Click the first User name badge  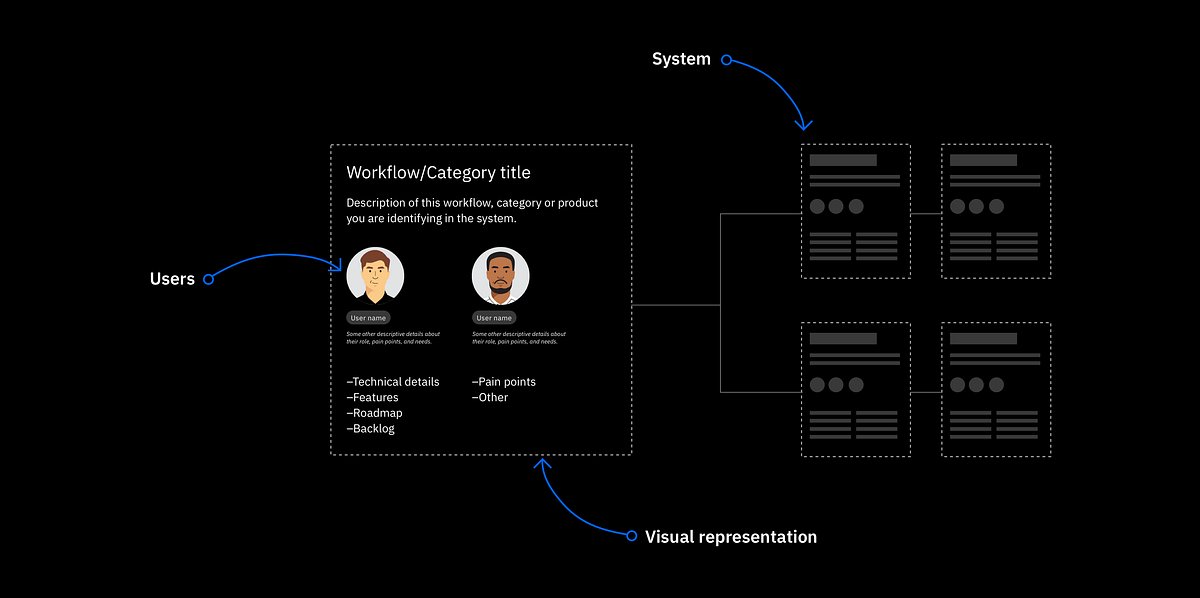coord(369,317)
